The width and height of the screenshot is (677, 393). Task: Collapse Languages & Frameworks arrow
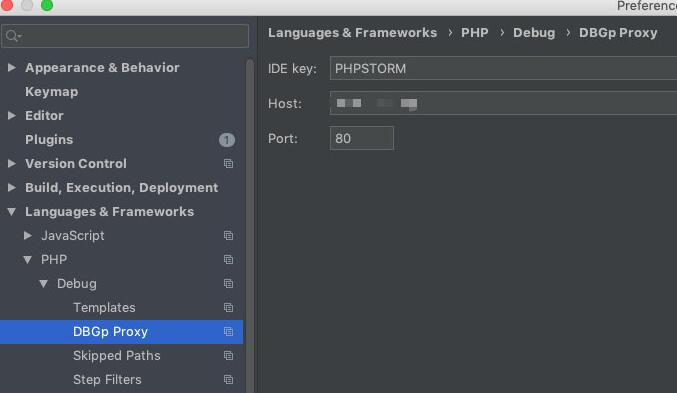tap(12, 212)
